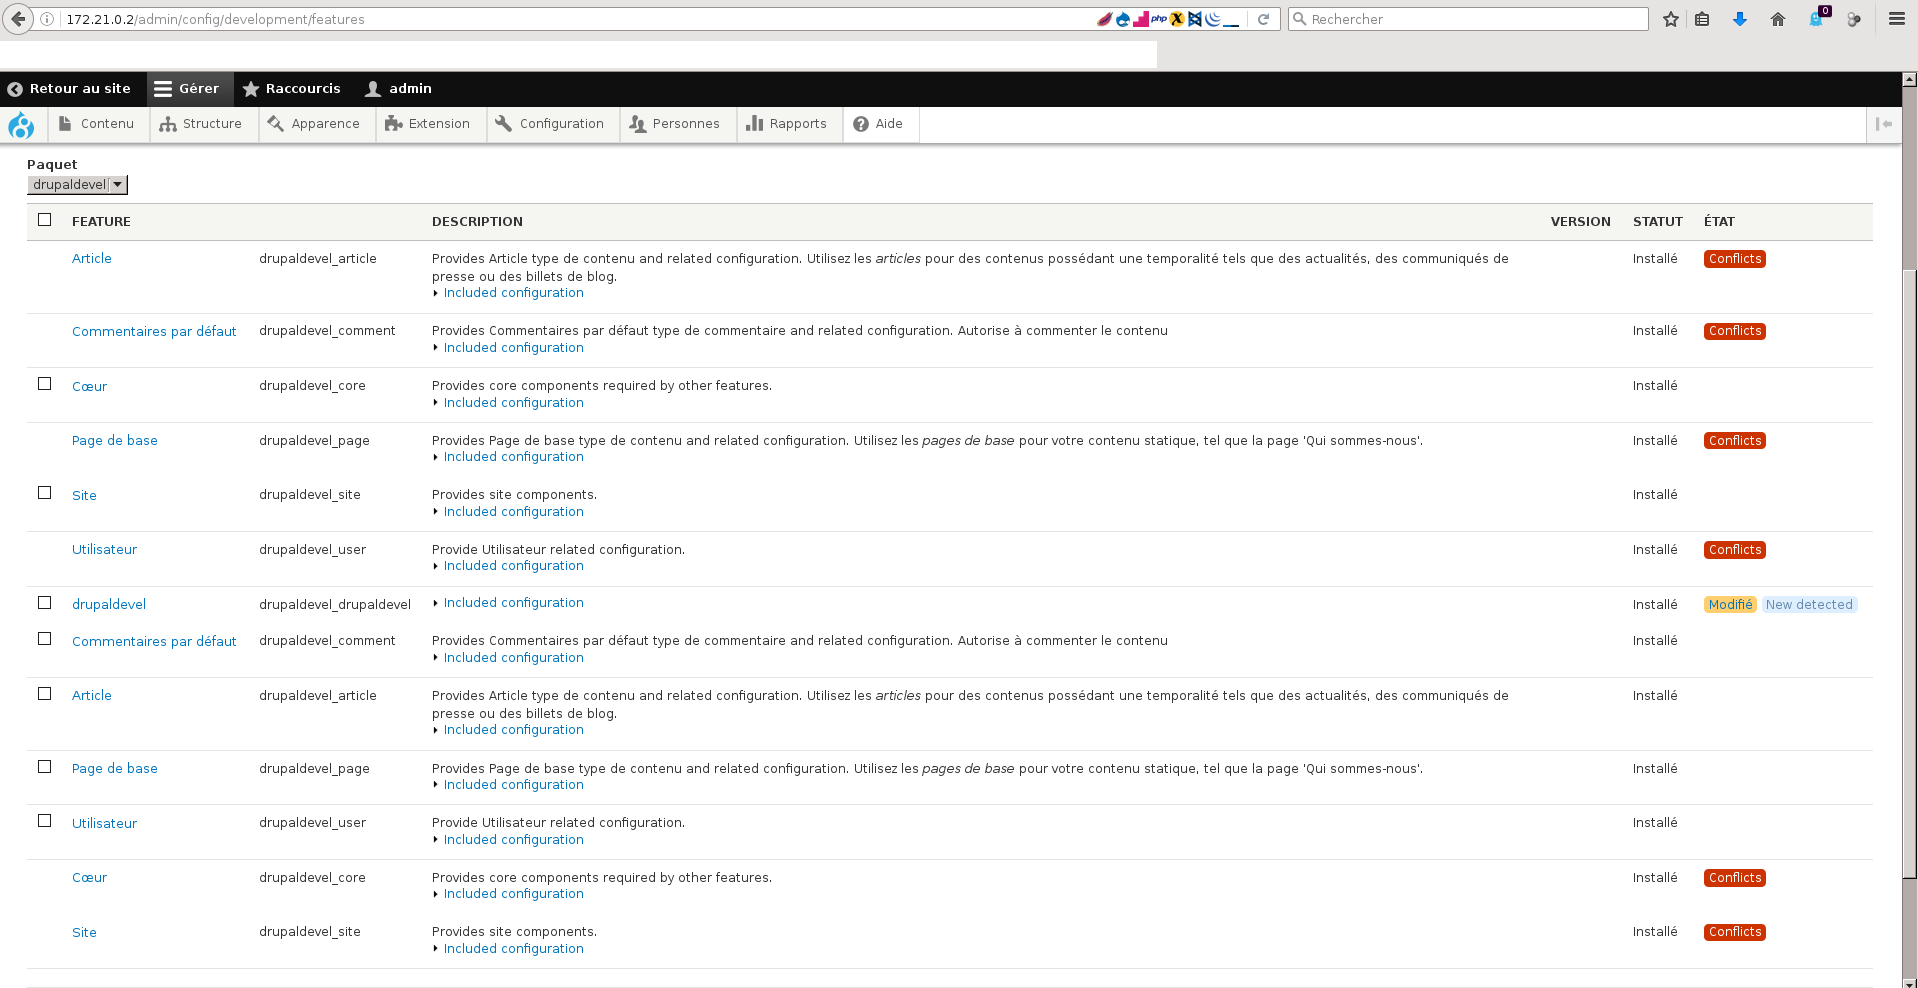Click the Drupal drop logo icon

point(21,125)
